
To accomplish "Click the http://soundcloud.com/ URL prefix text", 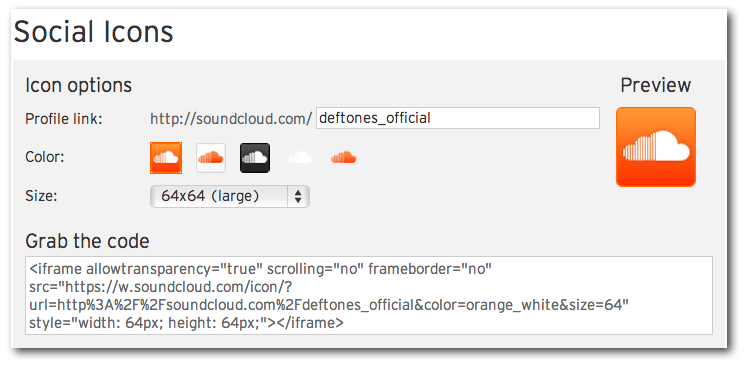I will click(231, 119).
